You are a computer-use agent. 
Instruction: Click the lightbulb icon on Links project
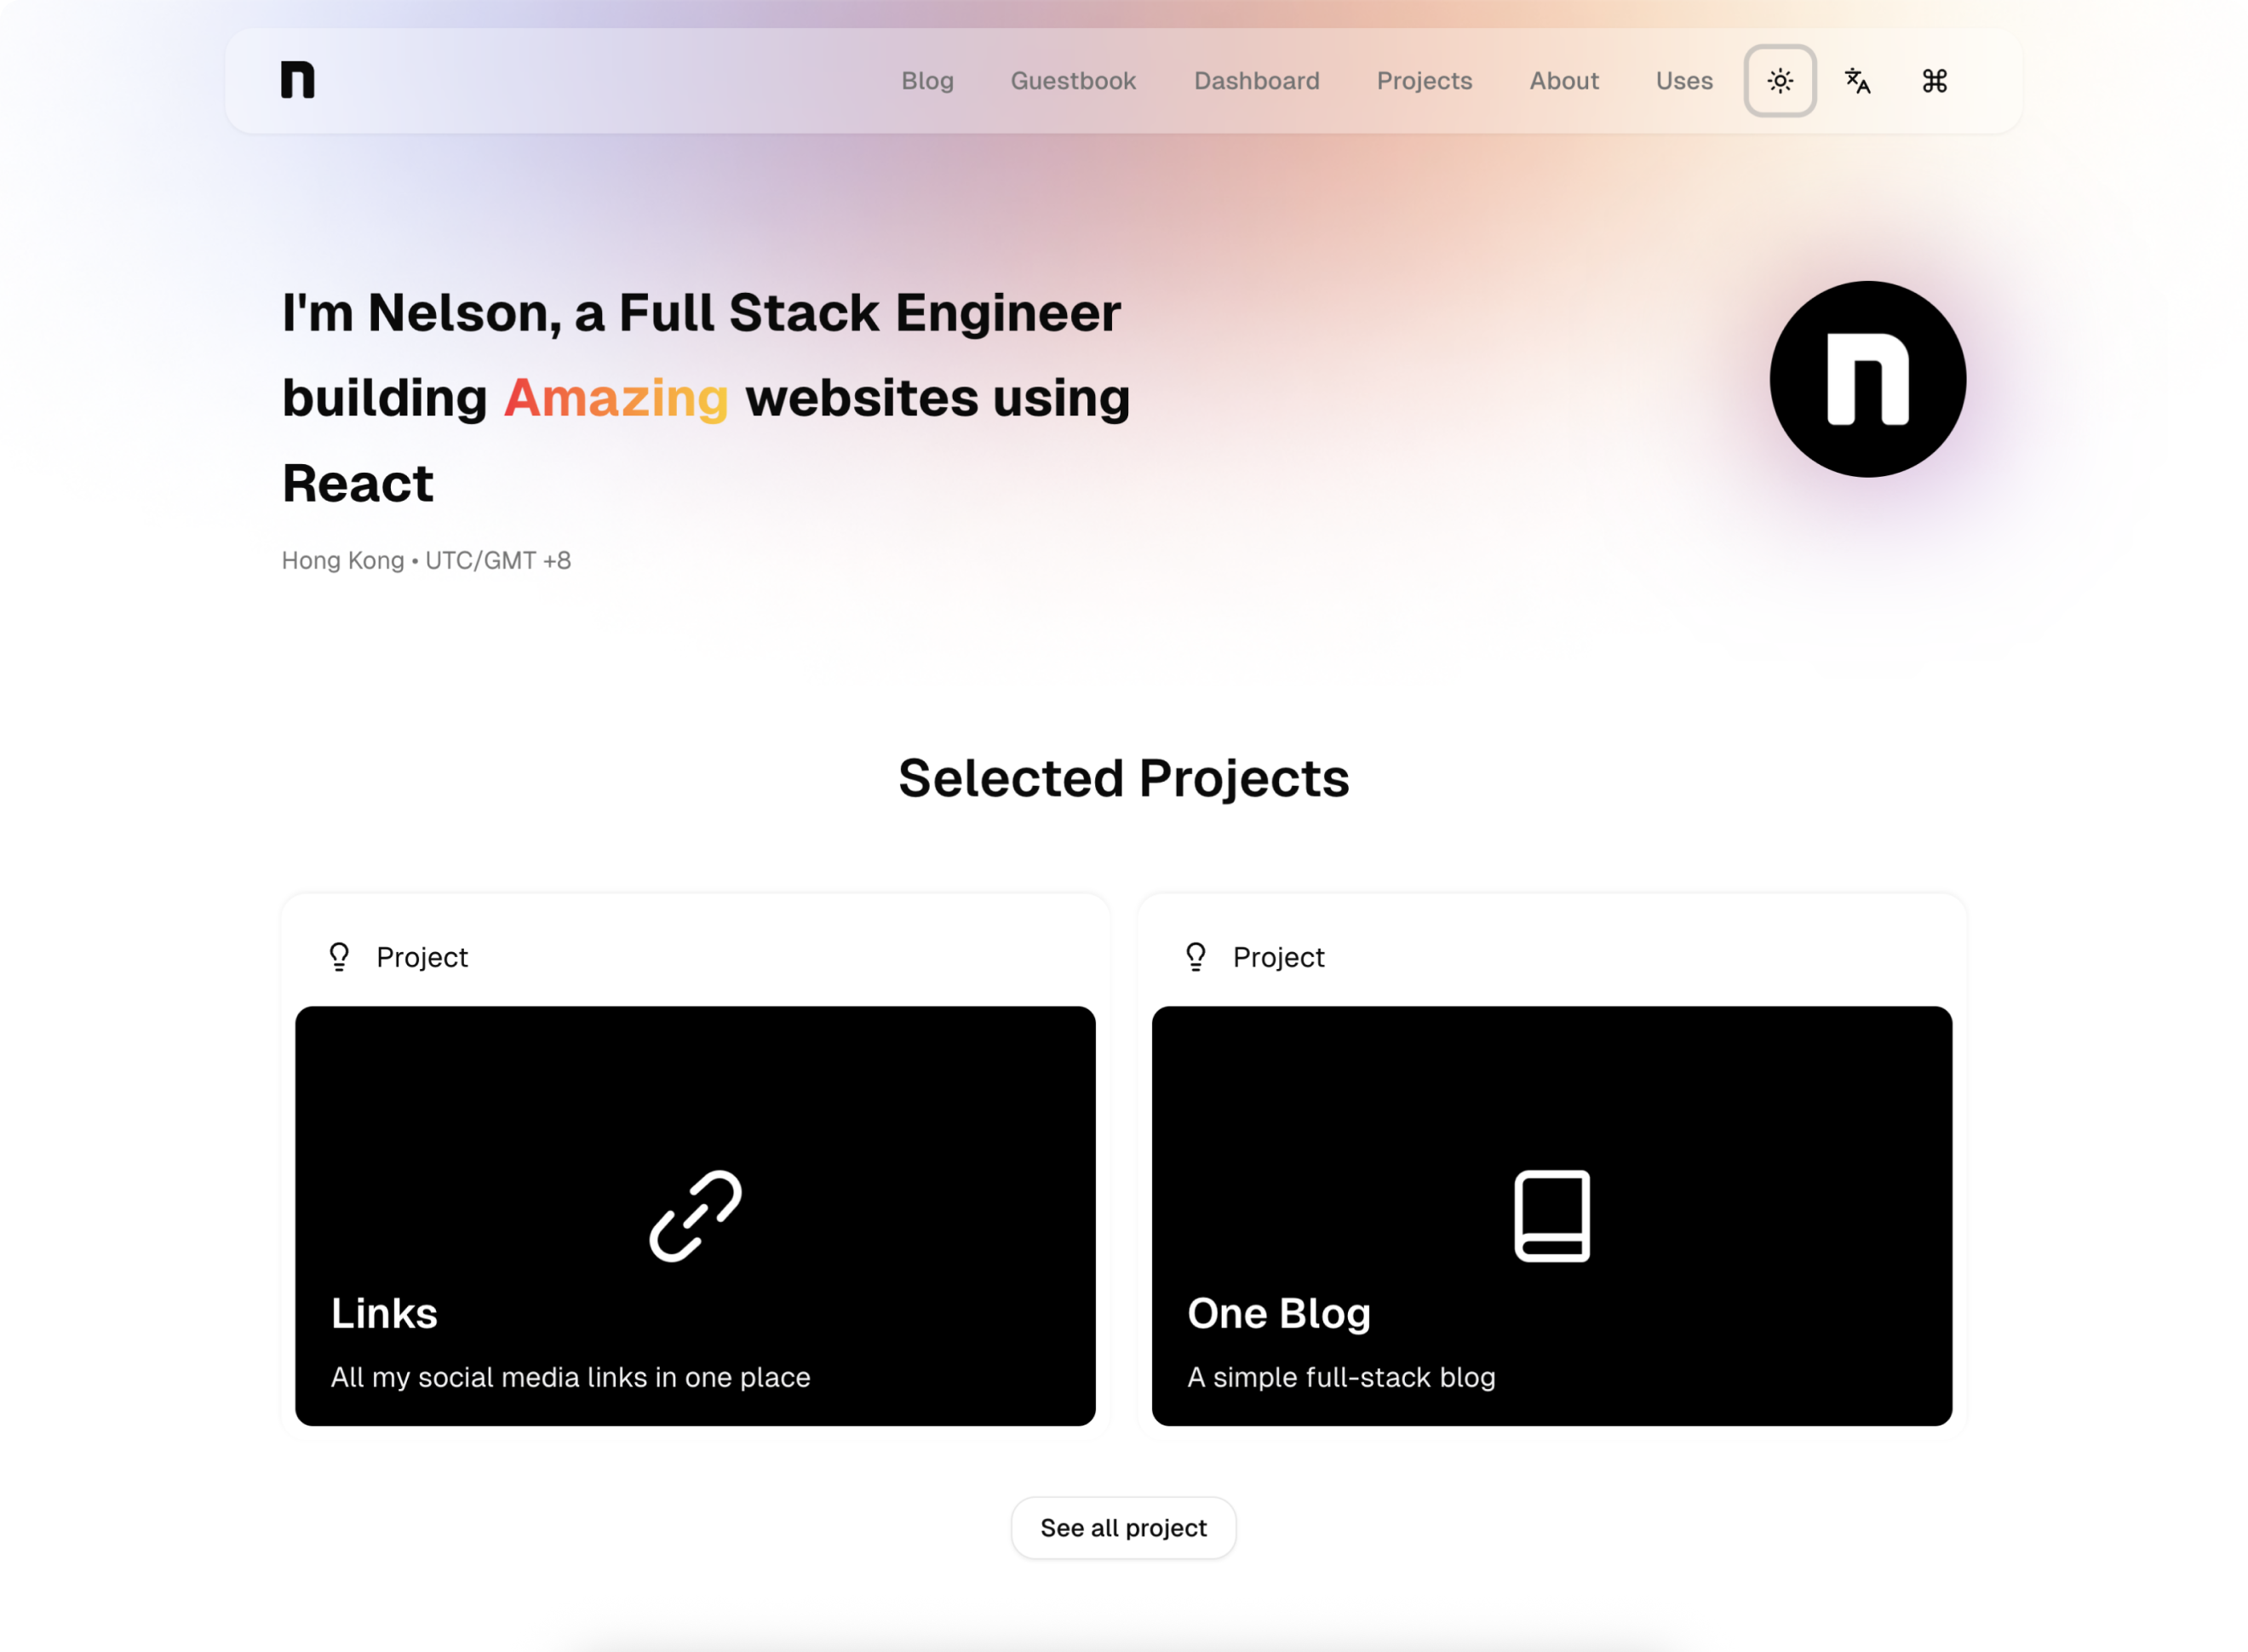pos(339,957)
